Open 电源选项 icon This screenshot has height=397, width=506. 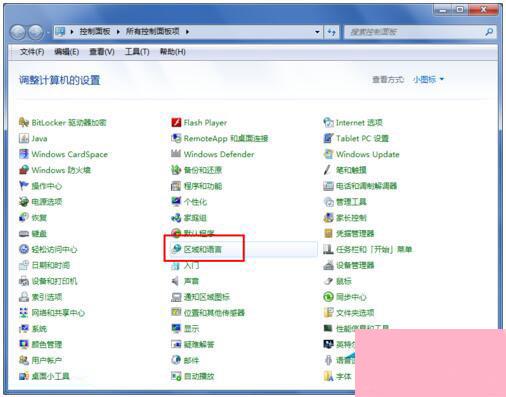(24, 201)
